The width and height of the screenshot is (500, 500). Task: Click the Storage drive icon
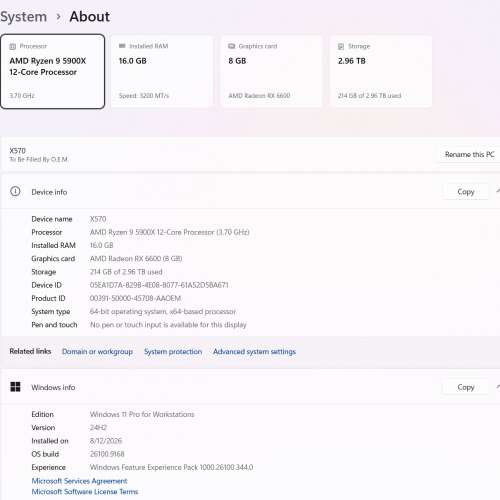tap(341, 46)
